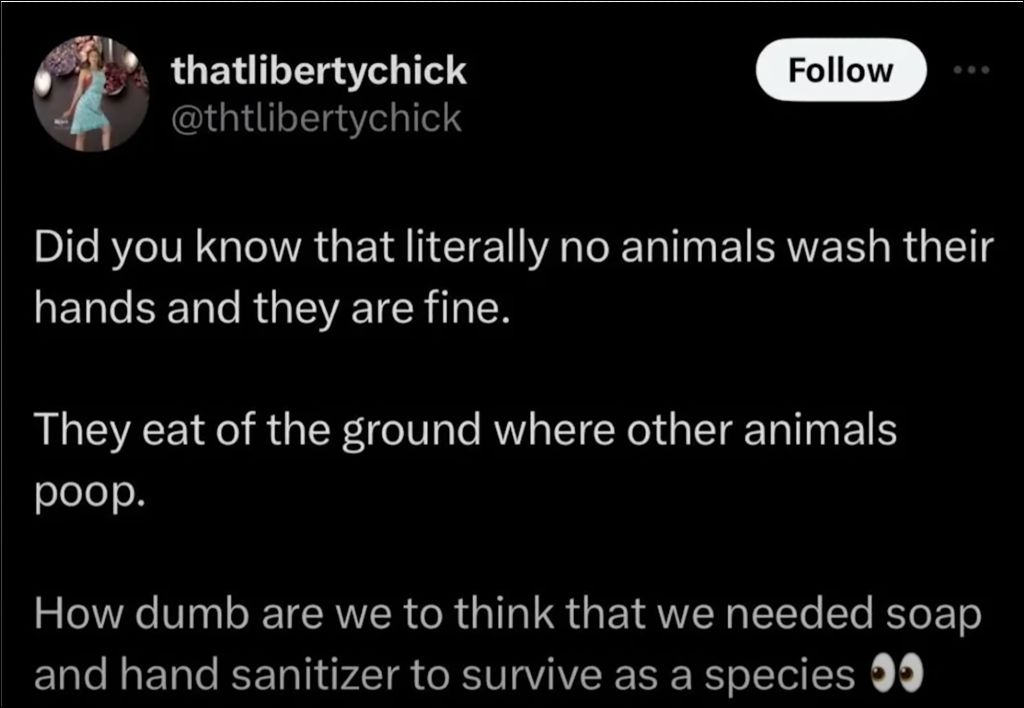Click the line starting "How dumb are we"

(507, 616)
